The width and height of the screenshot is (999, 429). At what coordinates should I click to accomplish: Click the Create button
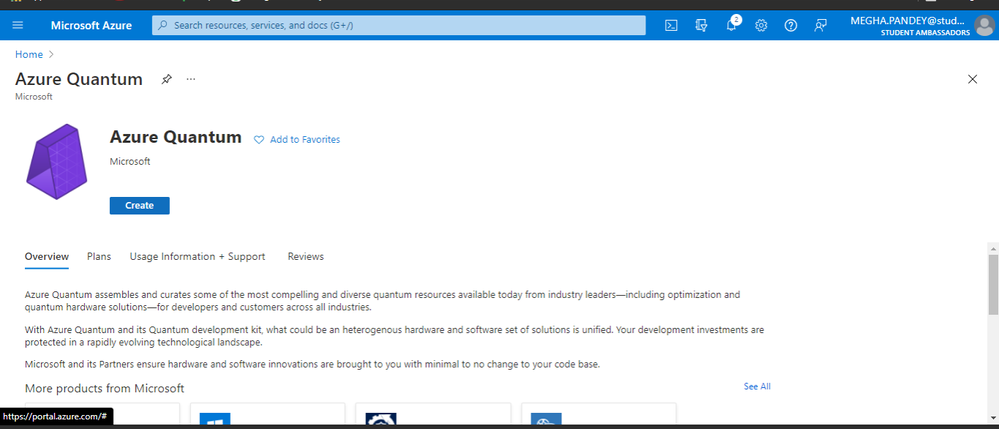coord(140,205)
